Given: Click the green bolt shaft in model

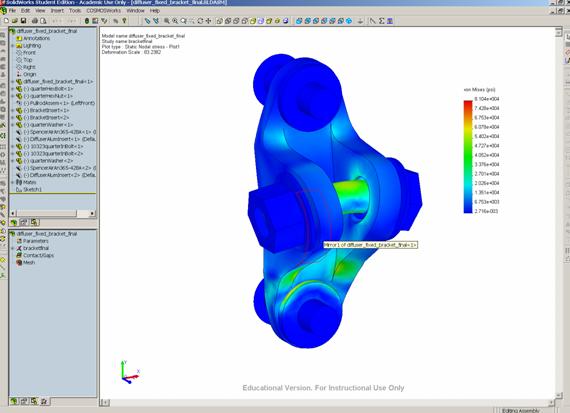Looking at the screenshot, I should point(351,197).
